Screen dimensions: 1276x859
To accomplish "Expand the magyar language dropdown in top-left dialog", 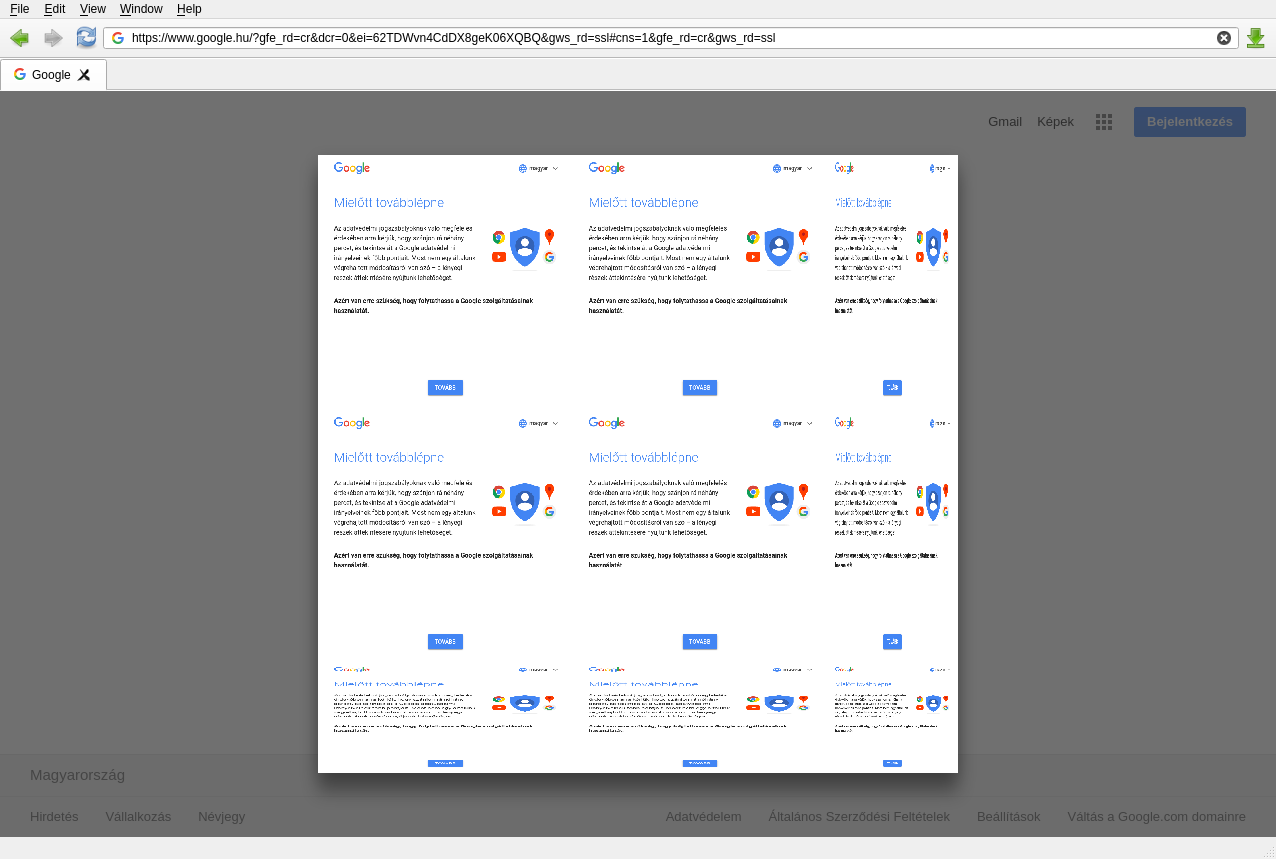I will coord(539,169).
